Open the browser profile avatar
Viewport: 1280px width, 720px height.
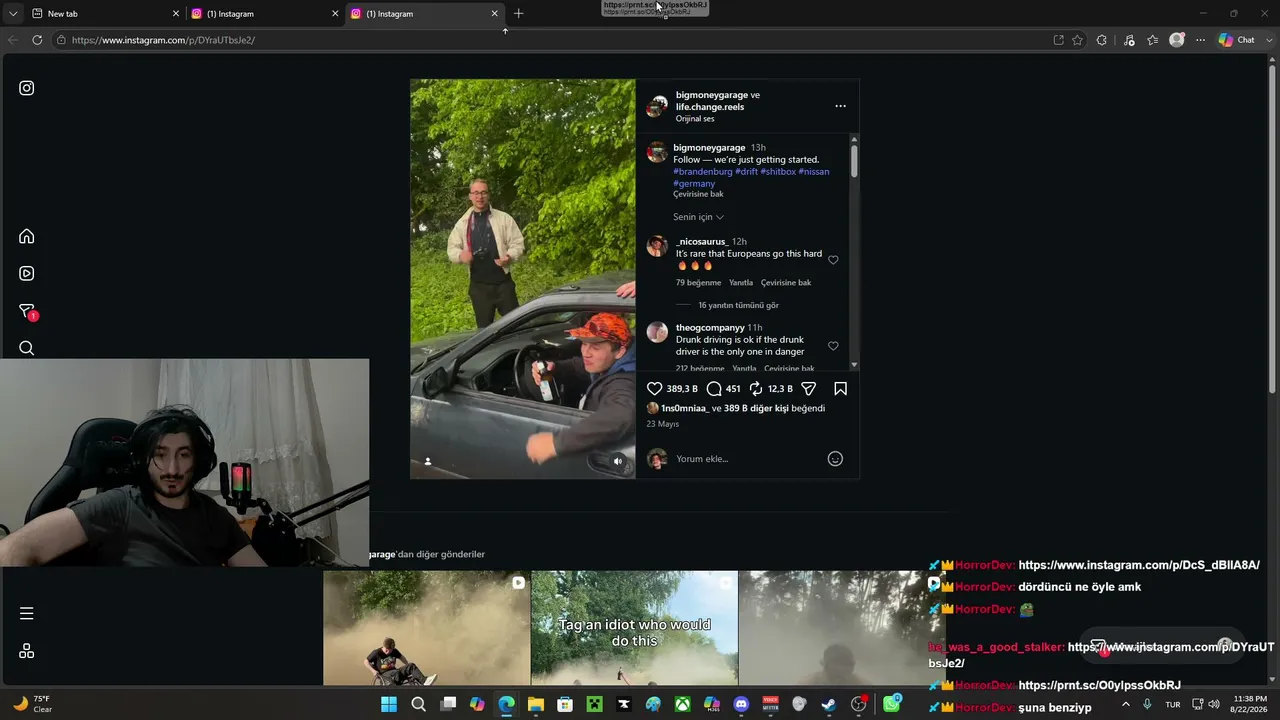click(x=1177, y=40)
